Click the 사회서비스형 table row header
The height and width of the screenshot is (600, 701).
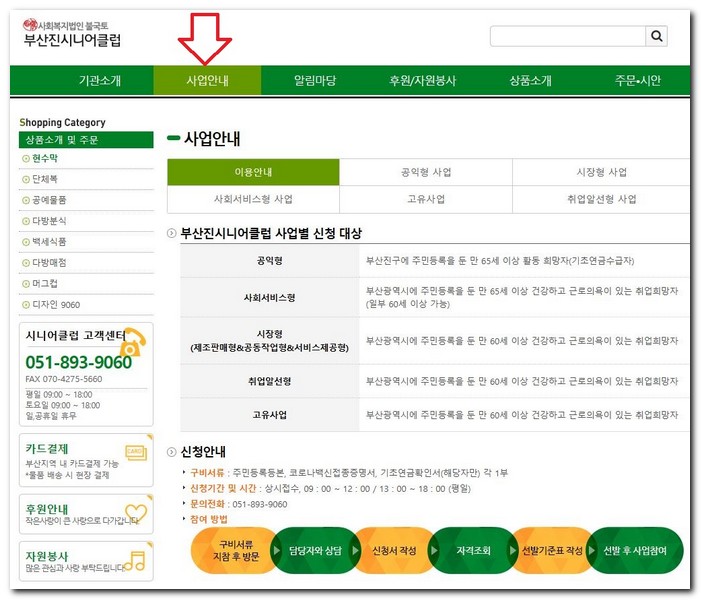point(270,298)
